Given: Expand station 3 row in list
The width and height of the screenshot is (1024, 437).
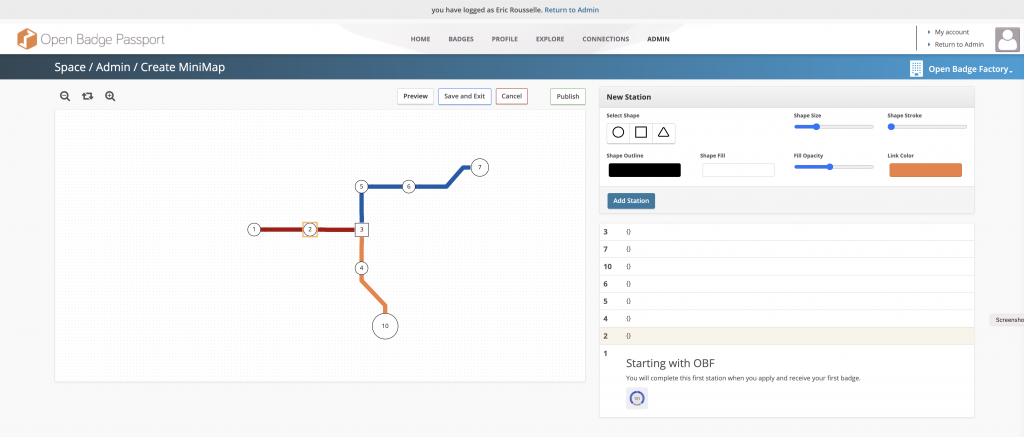Looking at the screenshot, I should pyautogui.click(x=606, y=231).
